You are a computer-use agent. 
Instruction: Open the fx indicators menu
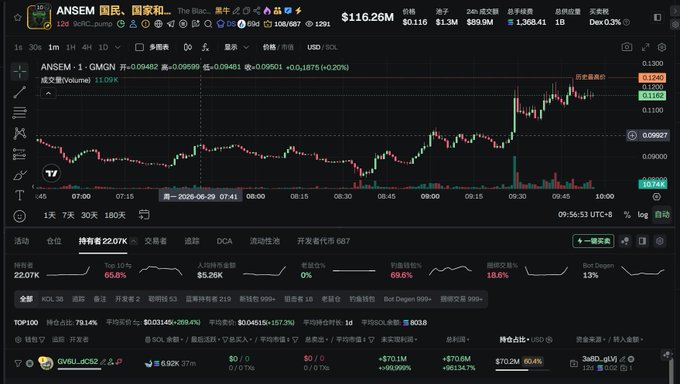point(206,47)
